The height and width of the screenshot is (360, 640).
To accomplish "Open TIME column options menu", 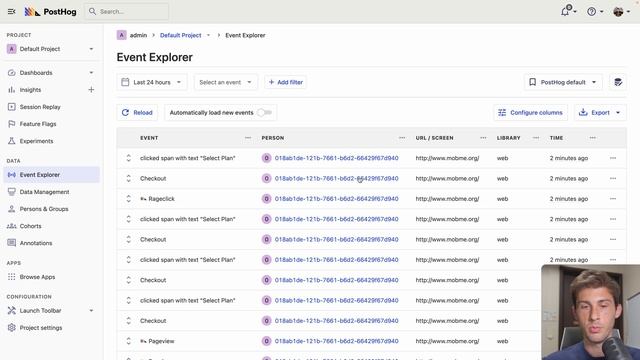I will tap(593, 138).
